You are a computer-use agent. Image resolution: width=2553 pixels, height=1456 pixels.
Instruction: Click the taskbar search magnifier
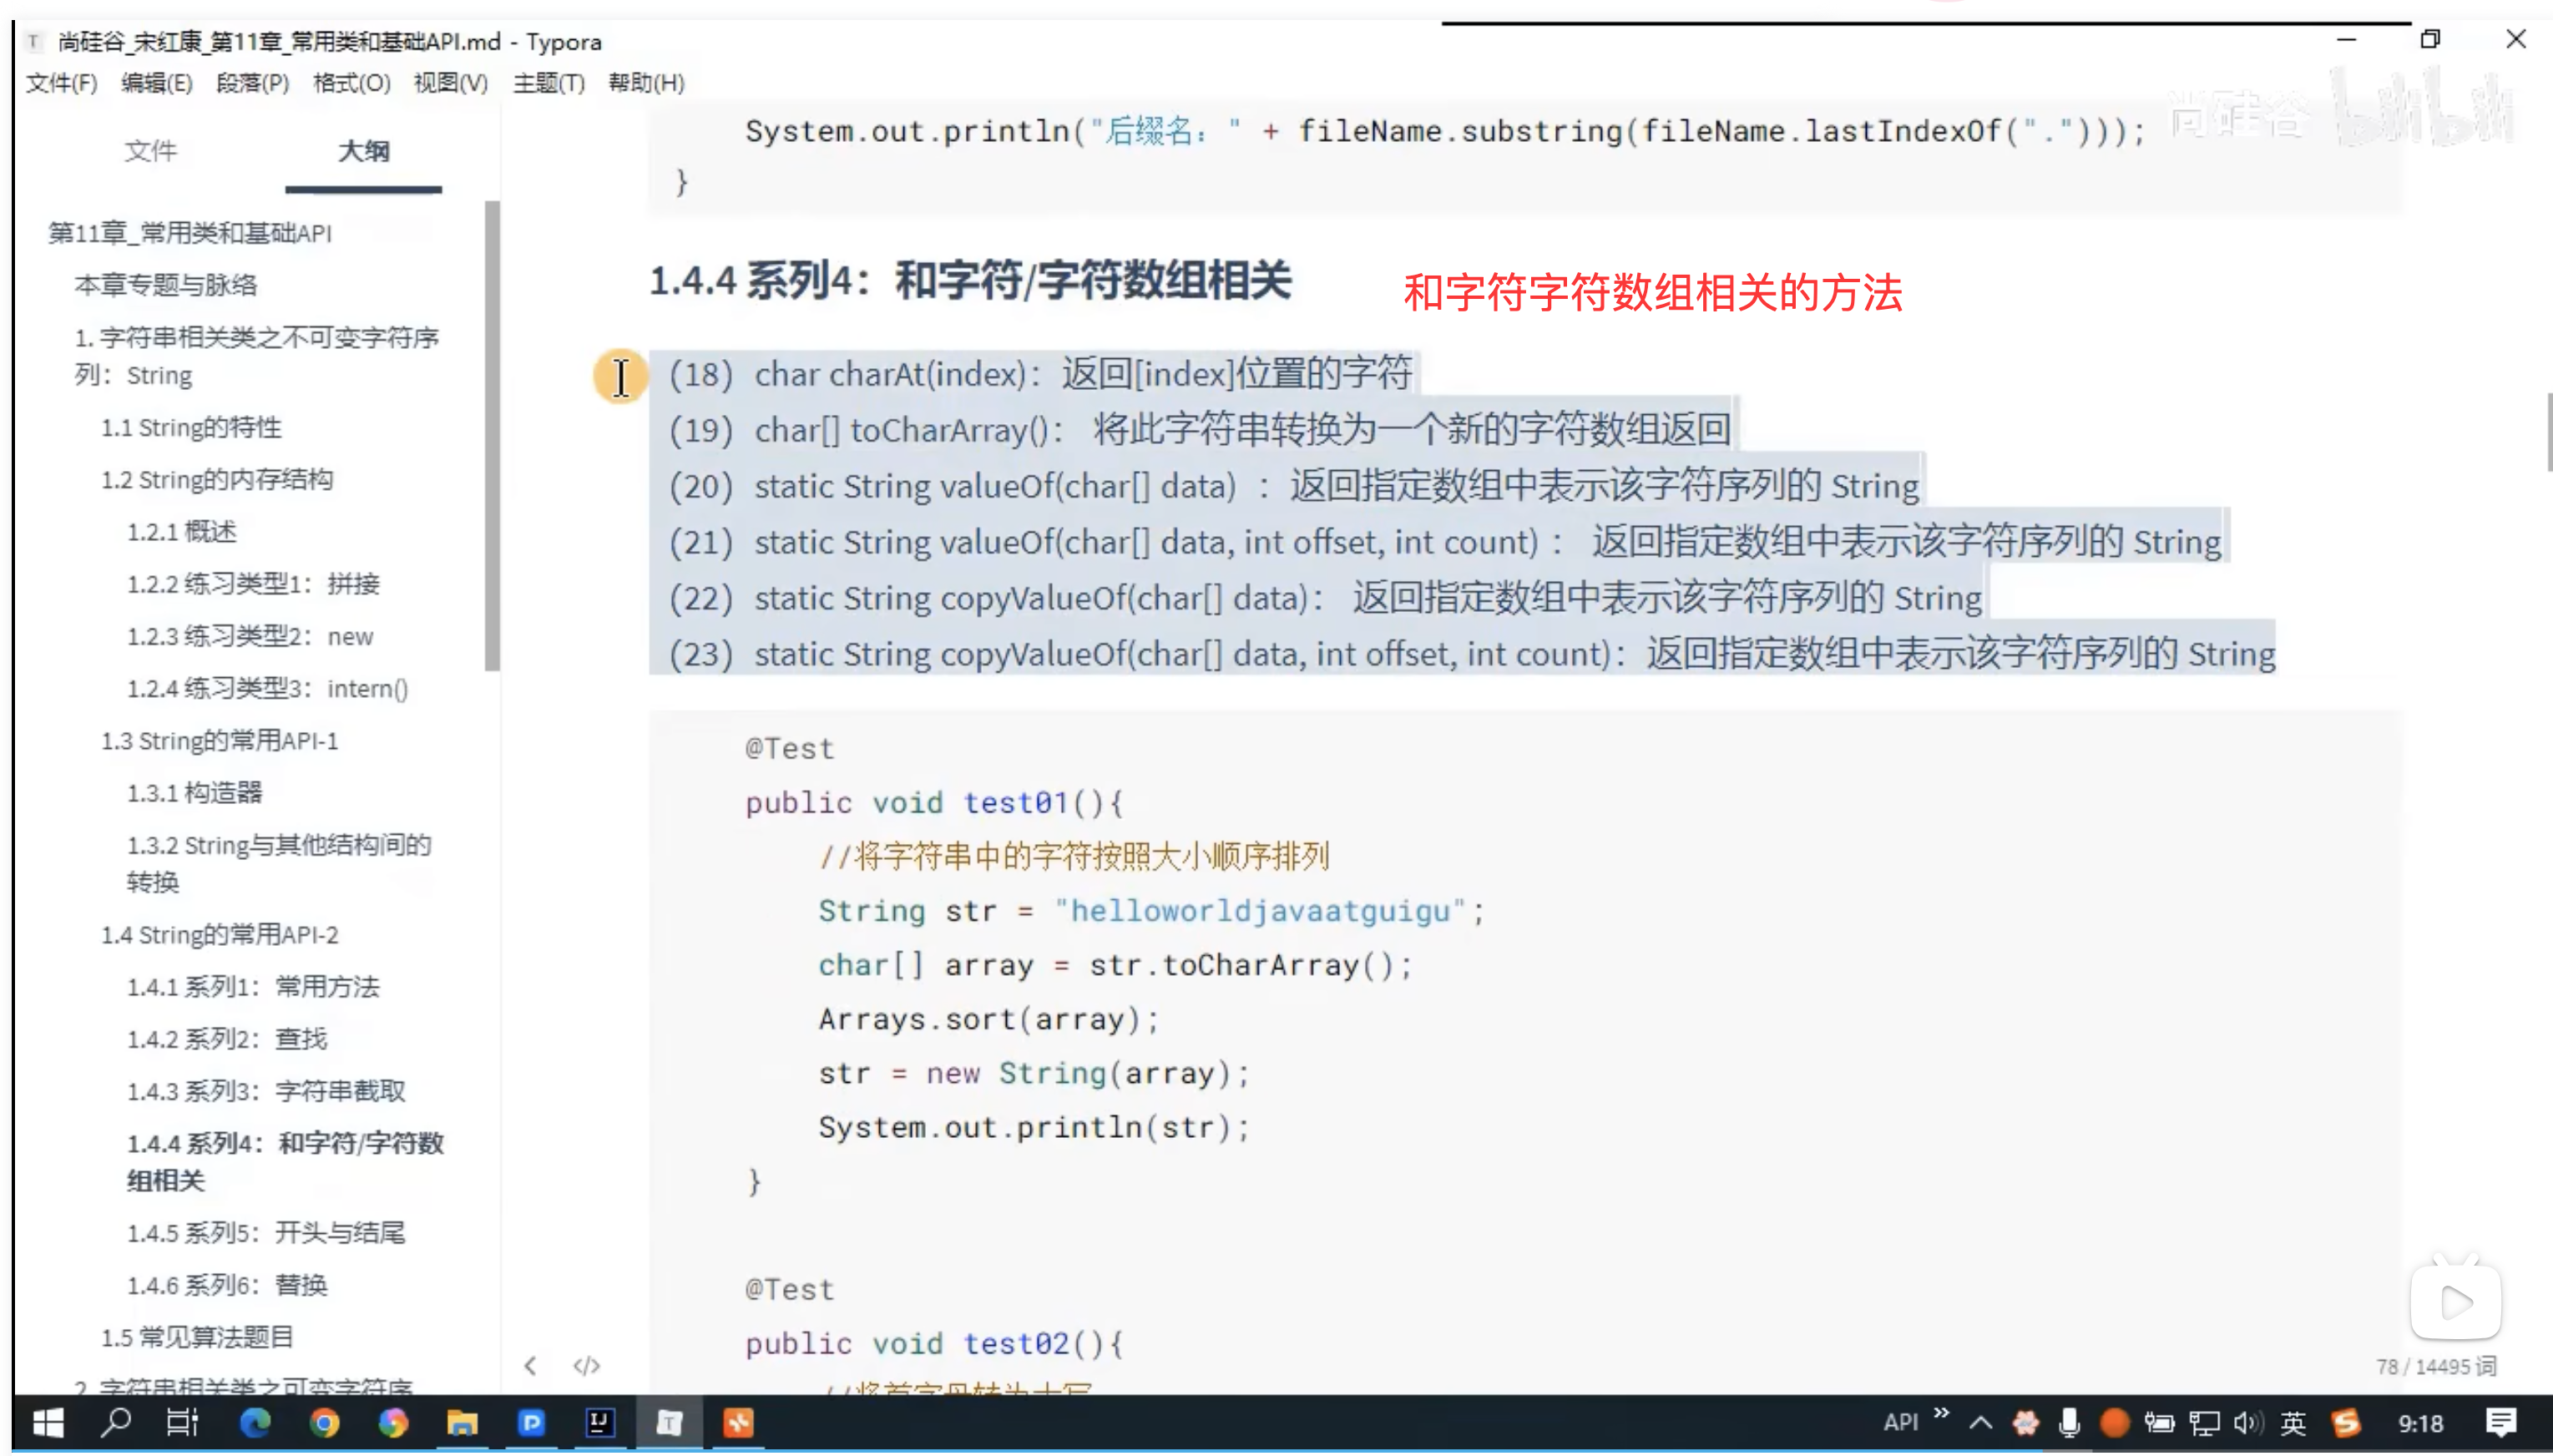pos(116,1422)
